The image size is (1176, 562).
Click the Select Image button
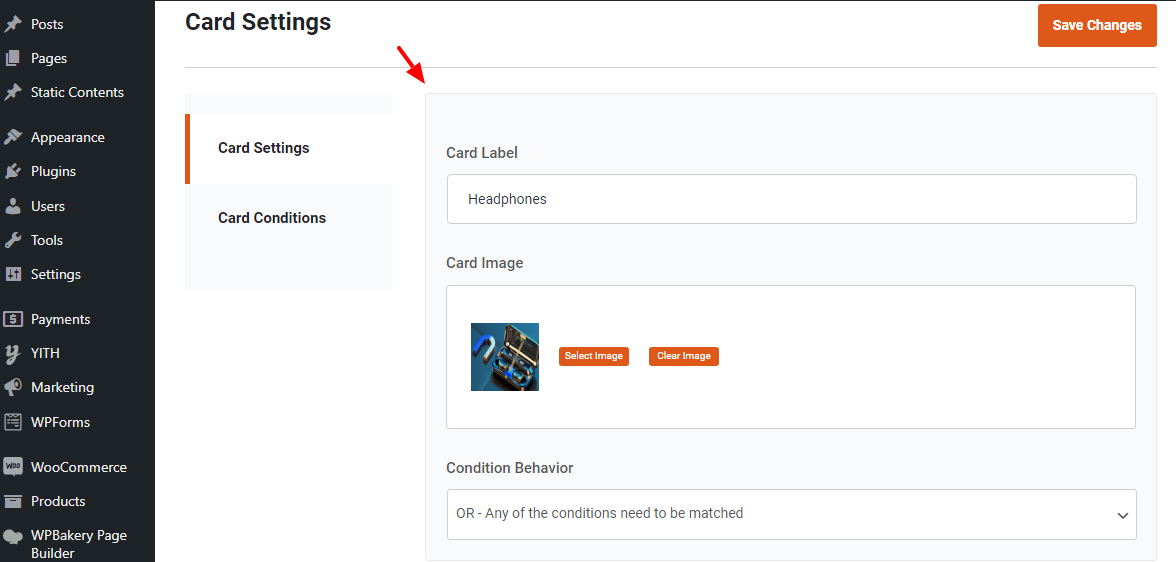(594, 356)
